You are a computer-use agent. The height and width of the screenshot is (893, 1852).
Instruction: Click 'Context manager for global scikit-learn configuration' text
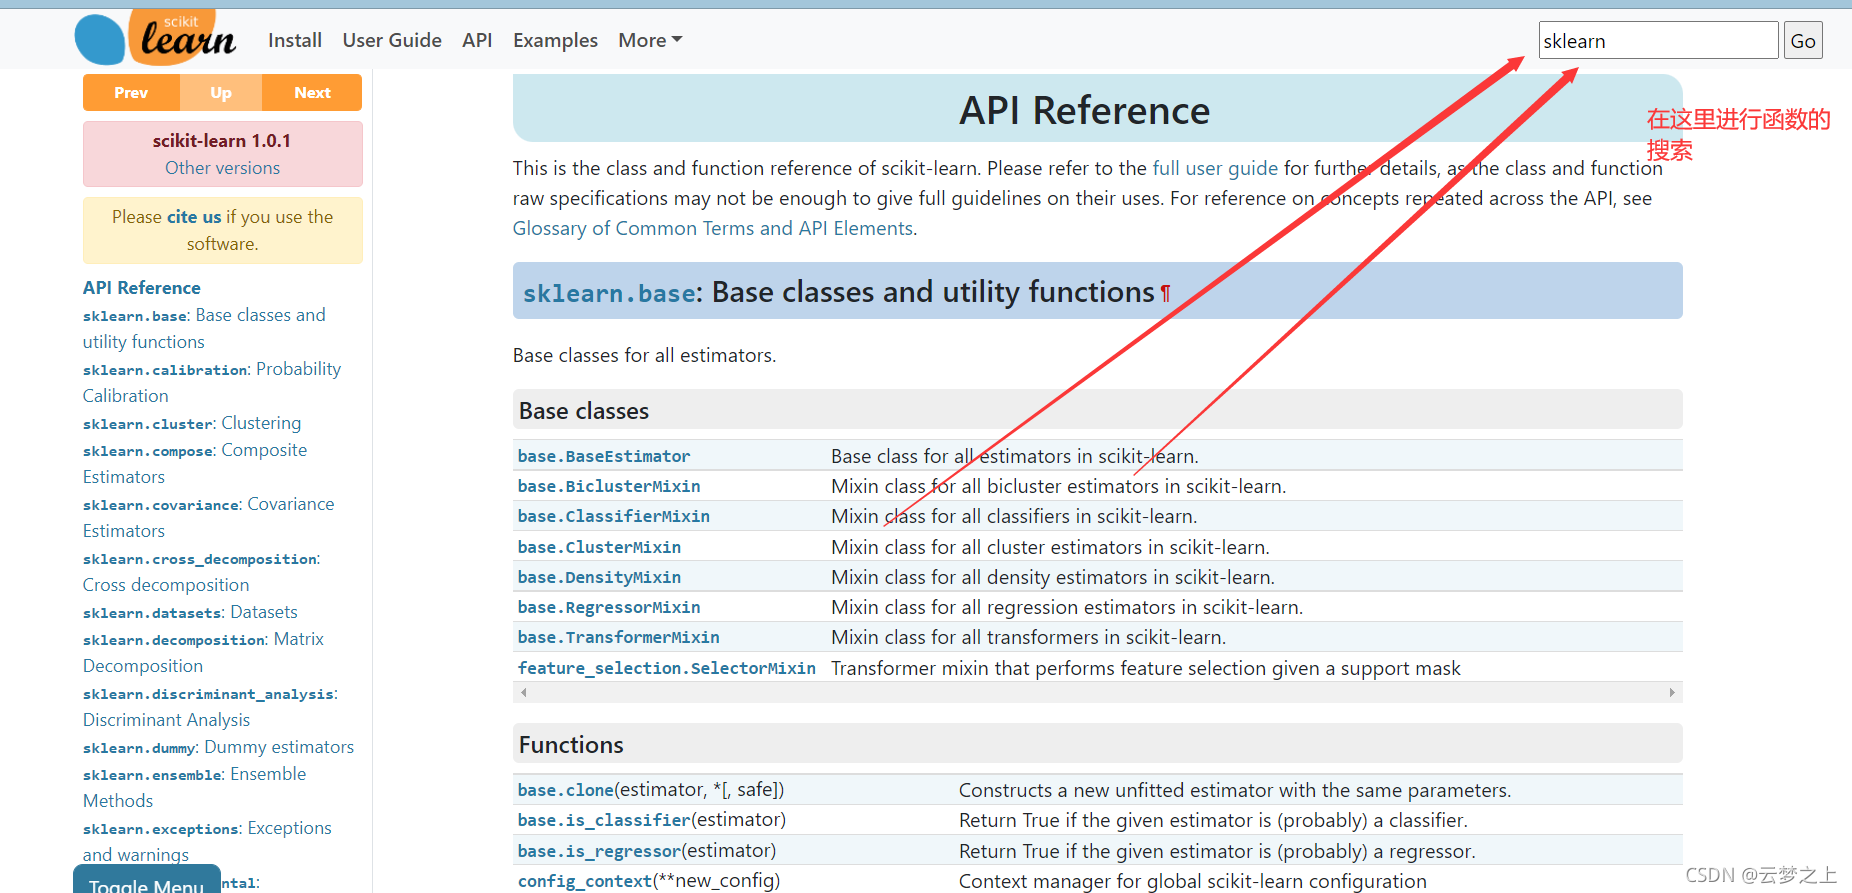pyautogui.click(x=1193, y=881)
